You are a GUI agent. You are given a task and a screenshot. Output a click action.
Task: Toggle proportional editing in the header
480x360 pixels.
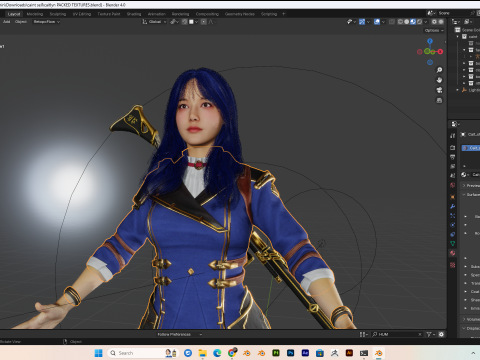tap(204, 22)
